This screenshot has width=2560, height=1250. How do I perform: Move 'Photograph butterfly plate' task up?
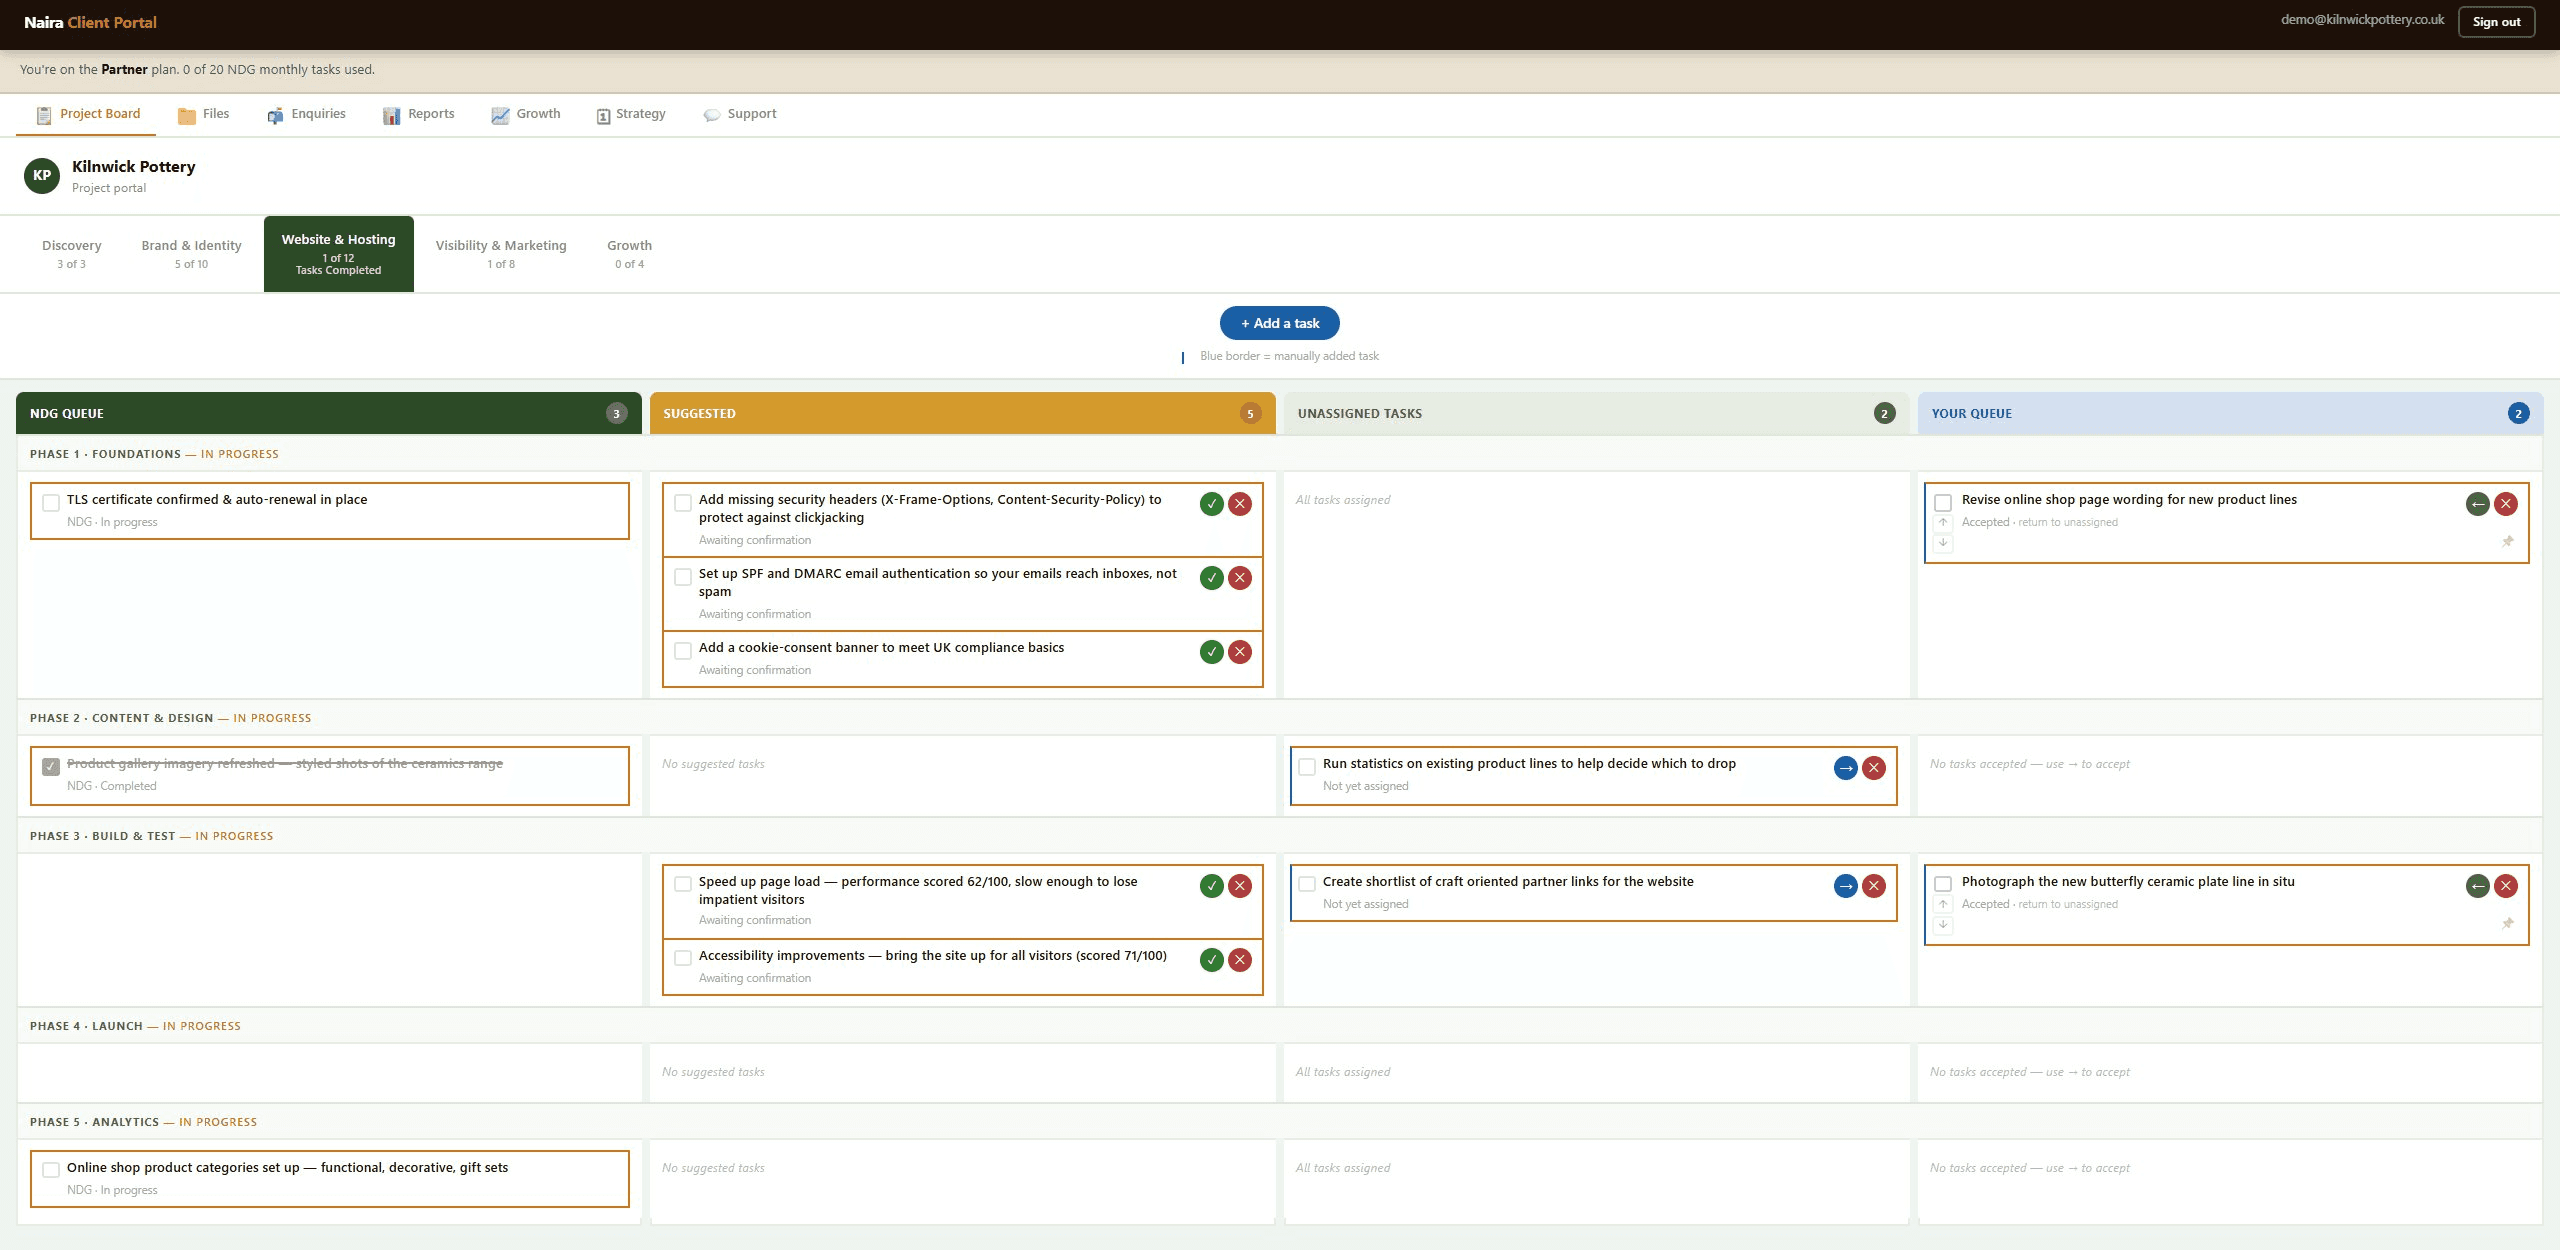click(x=1943, y=904)
